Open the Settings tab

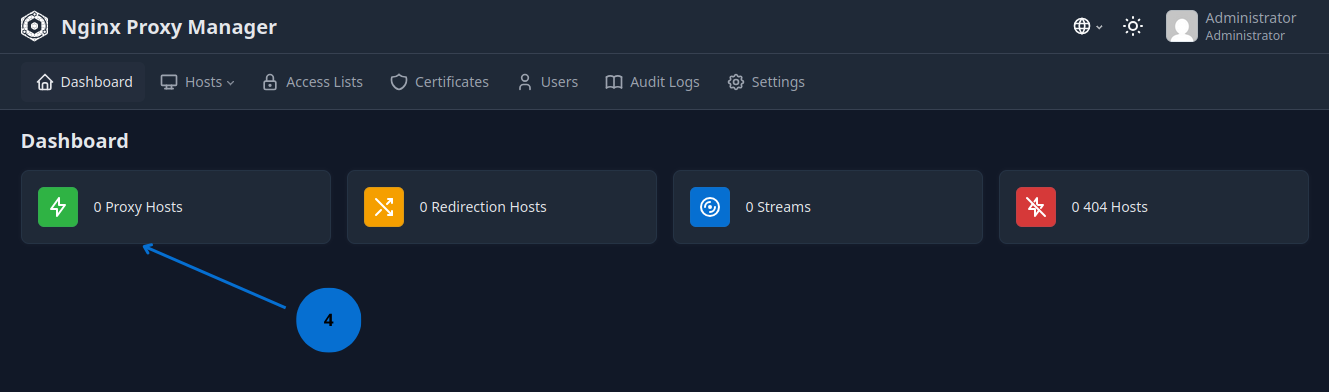tap(766, 82)
